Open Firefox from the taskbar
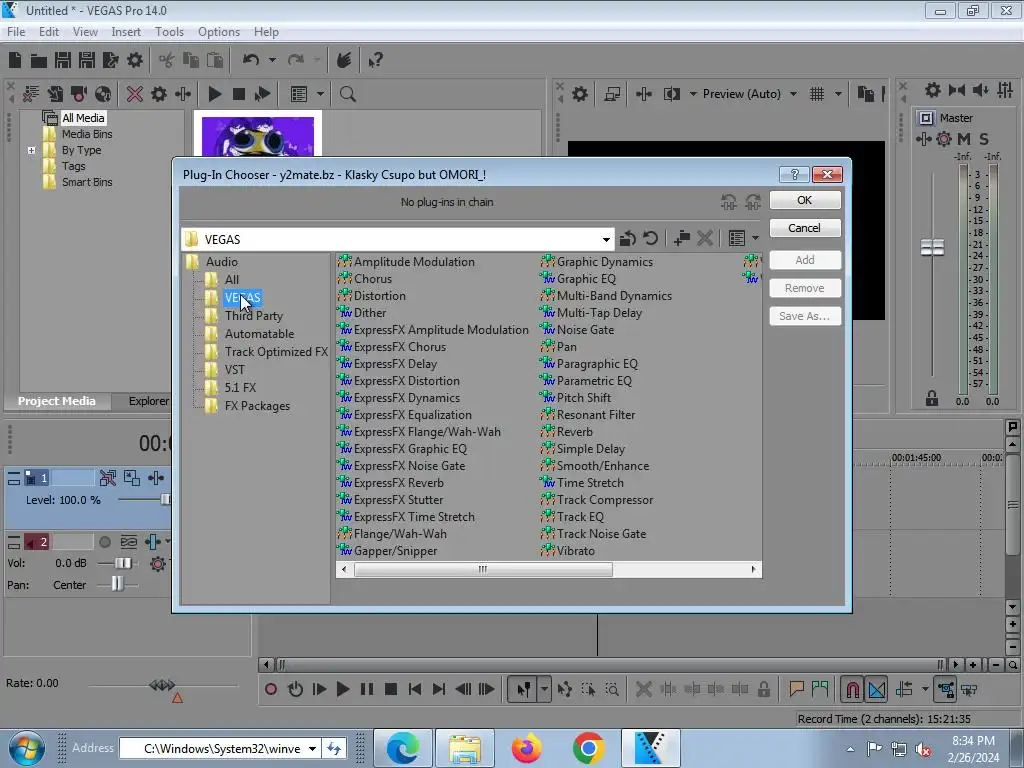 click(526, 748)
